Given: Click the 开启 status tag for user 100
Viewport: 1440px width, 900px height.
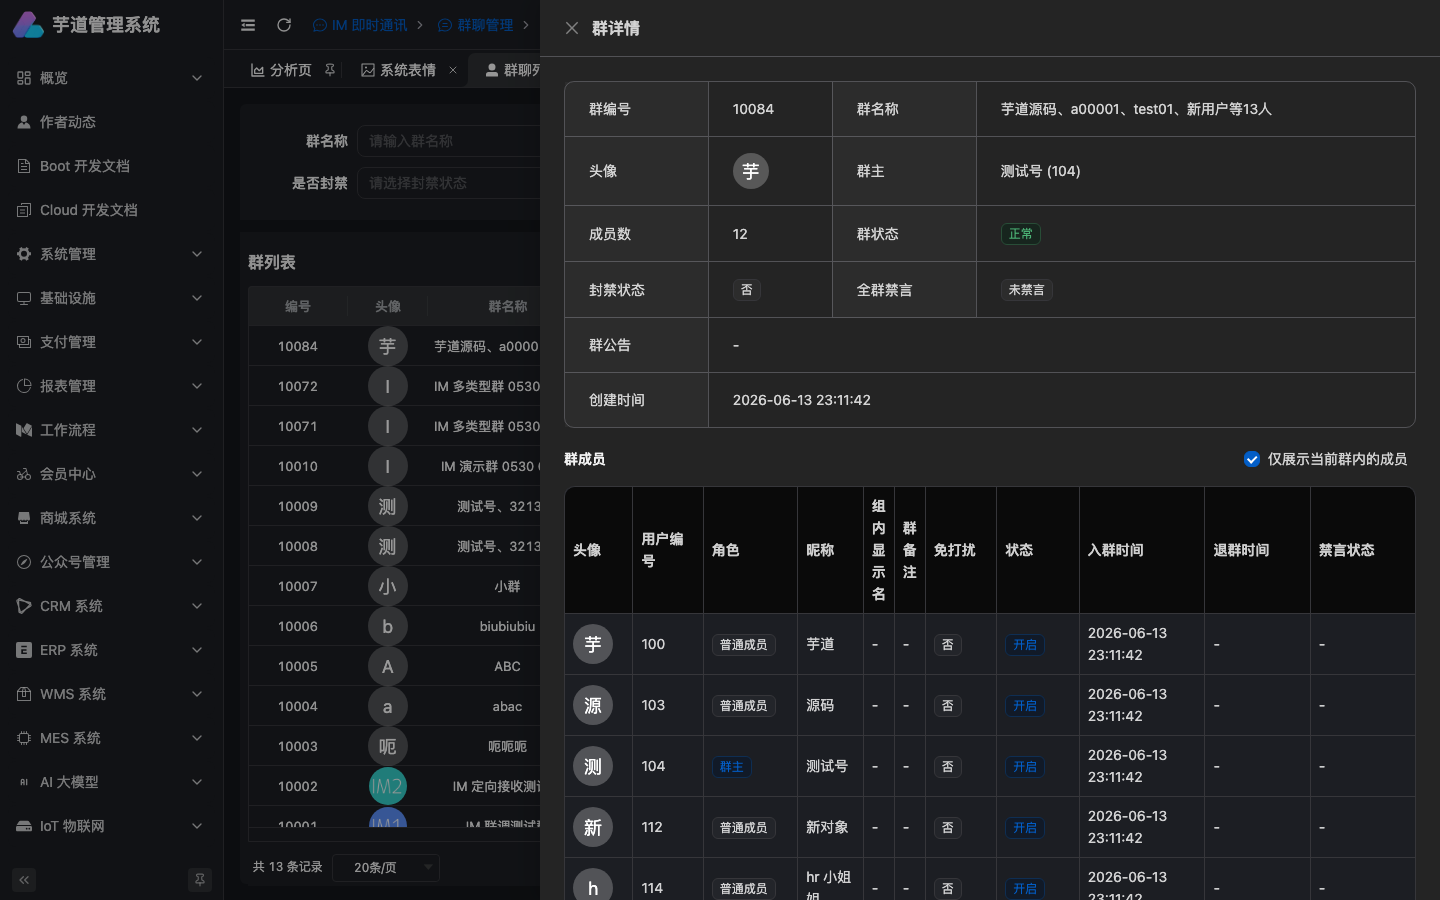Looking at the screenshot, I should 1025,645.
